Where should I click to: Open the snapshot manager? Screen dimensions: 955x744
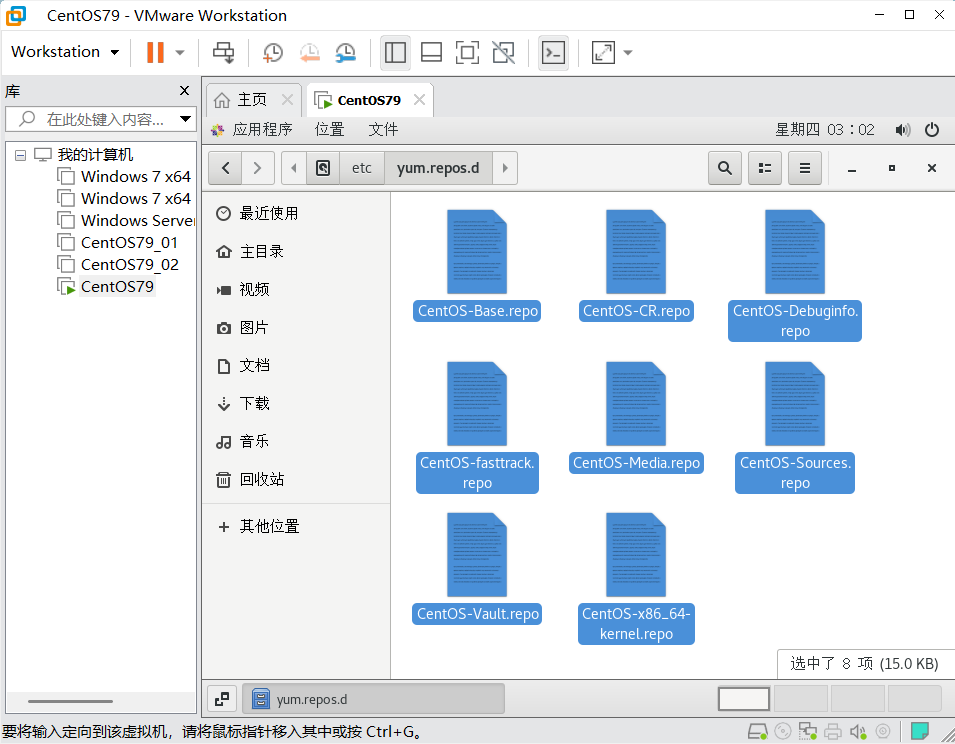(345, 52)
